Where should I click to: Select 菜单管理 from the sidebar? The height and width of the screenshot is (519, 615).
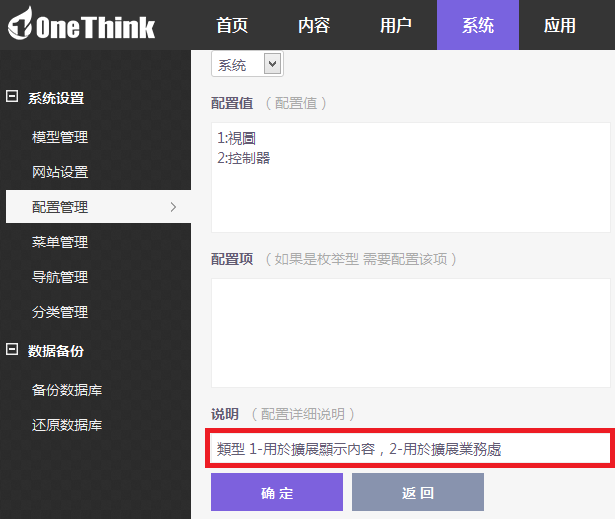pyautogui.click(x=60, y=242)
